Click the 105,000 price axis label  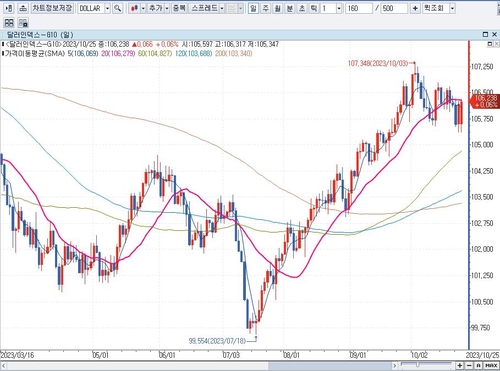(482, 145)
